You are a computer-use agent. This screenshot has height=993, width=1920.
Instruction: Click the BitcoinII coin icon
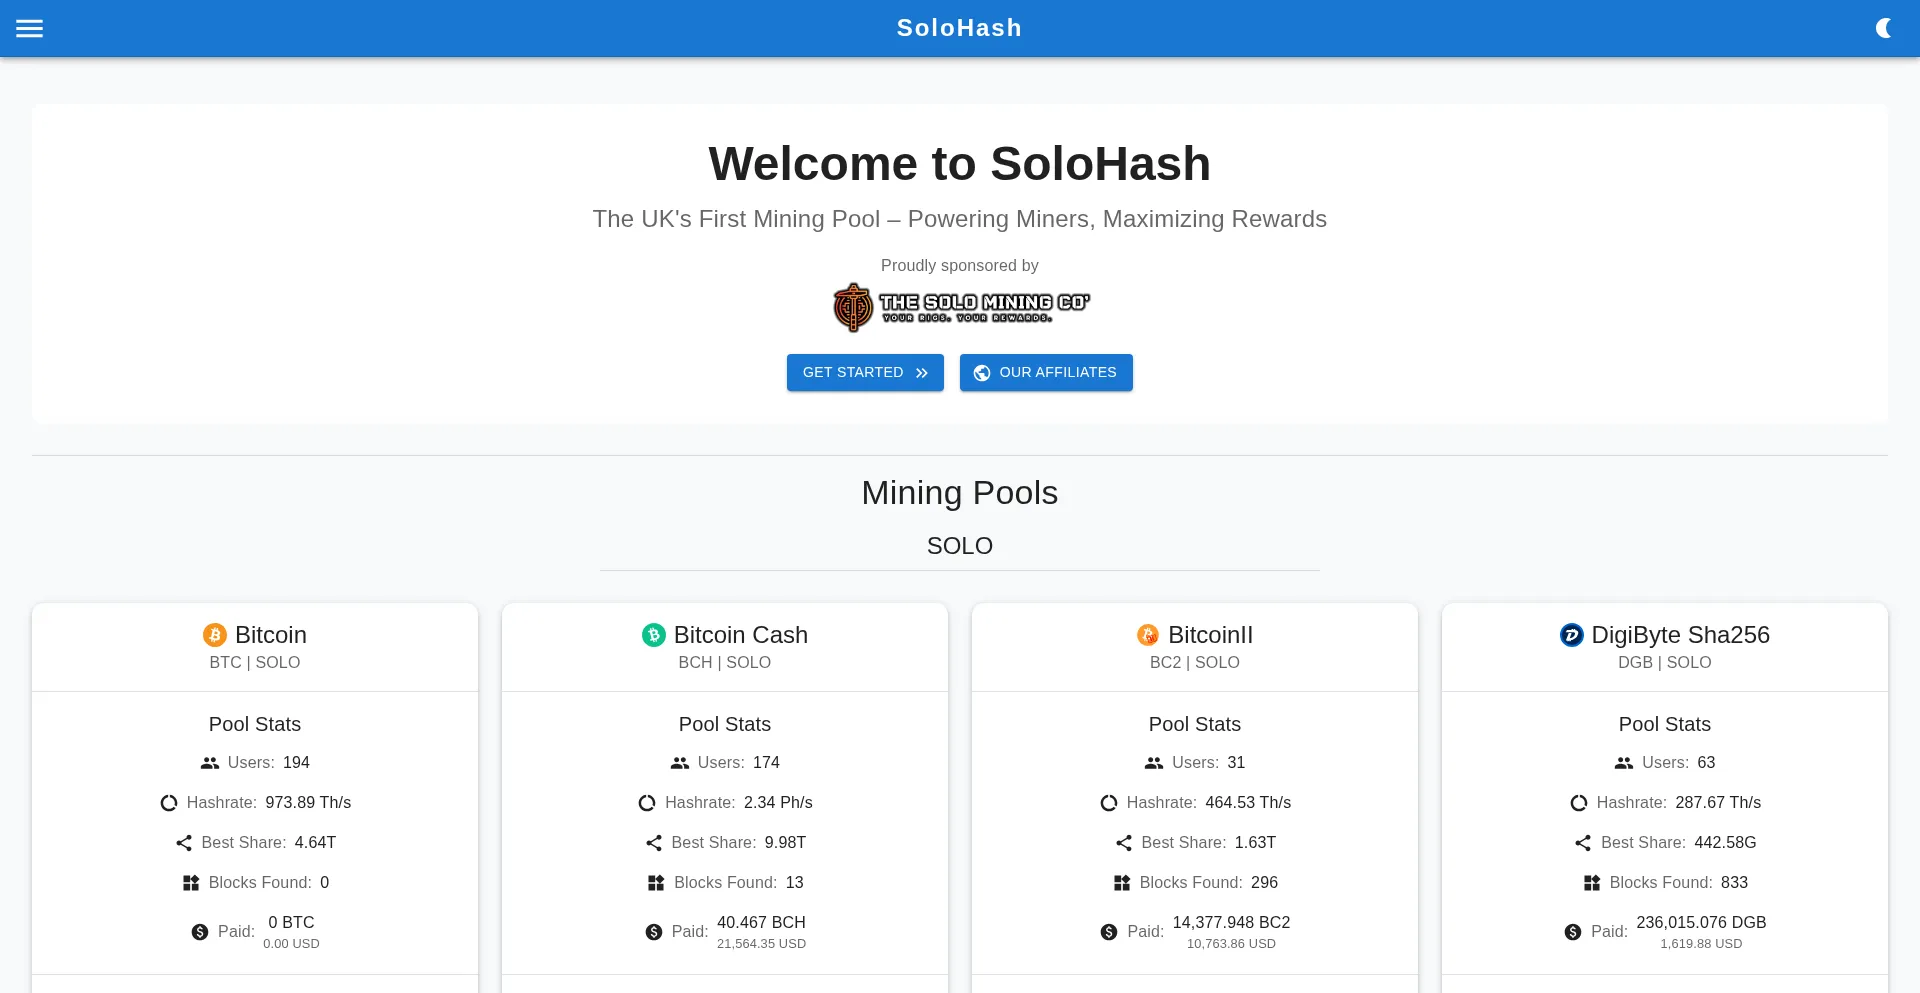(1148, 635)
